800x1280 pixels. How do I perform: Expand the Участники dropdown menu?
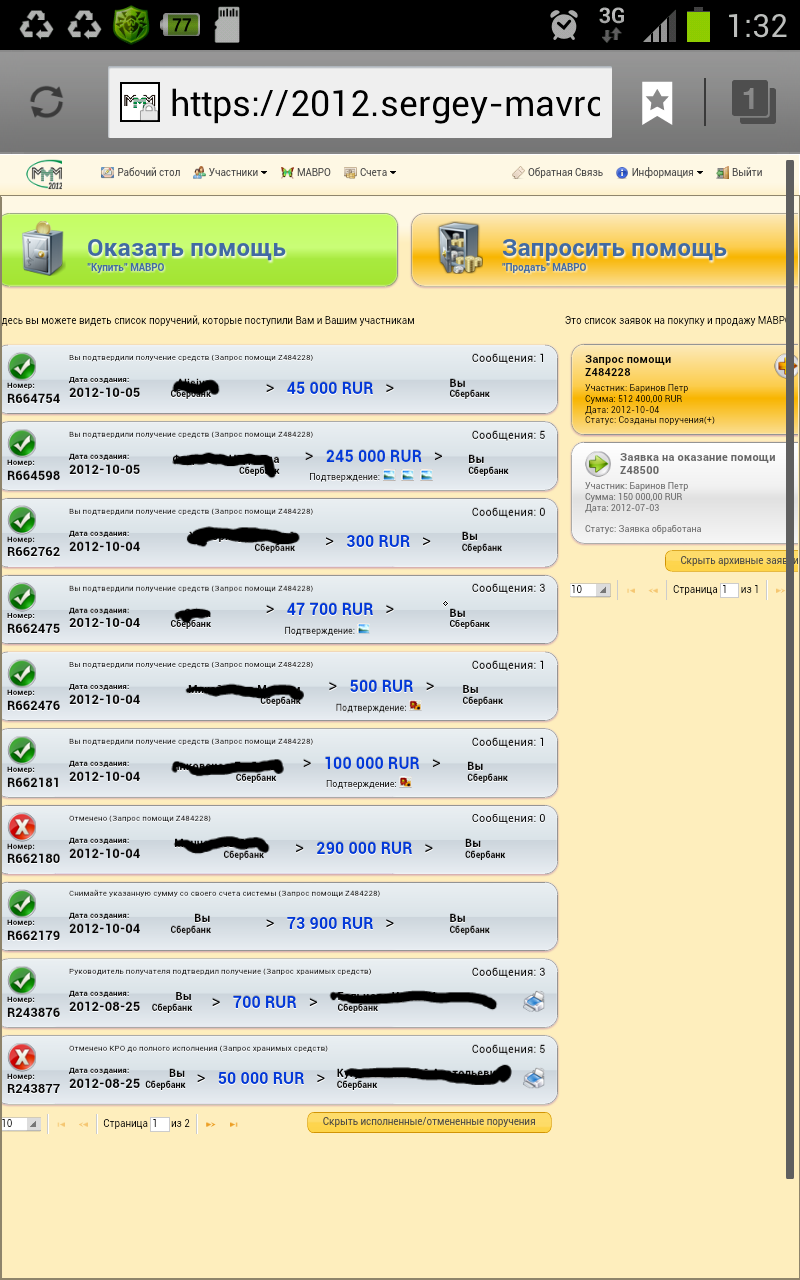coord(230,172)
